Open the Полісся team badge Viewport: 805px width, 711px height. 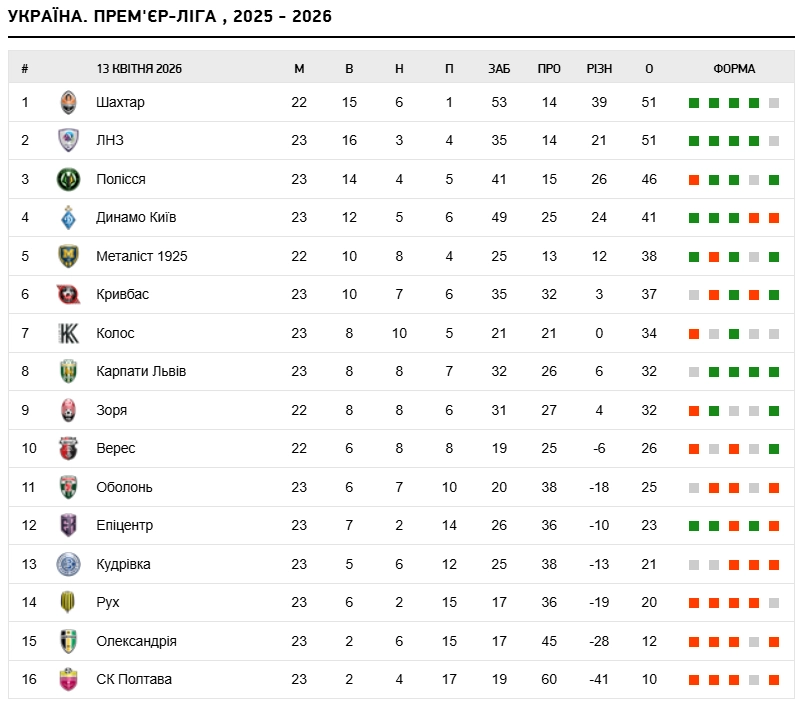click(68, 179)
